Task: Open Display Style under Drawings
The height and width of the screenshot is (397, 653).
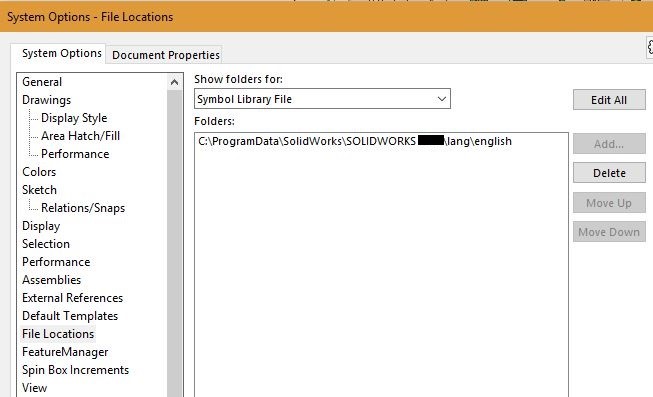Action: [74, 118]
